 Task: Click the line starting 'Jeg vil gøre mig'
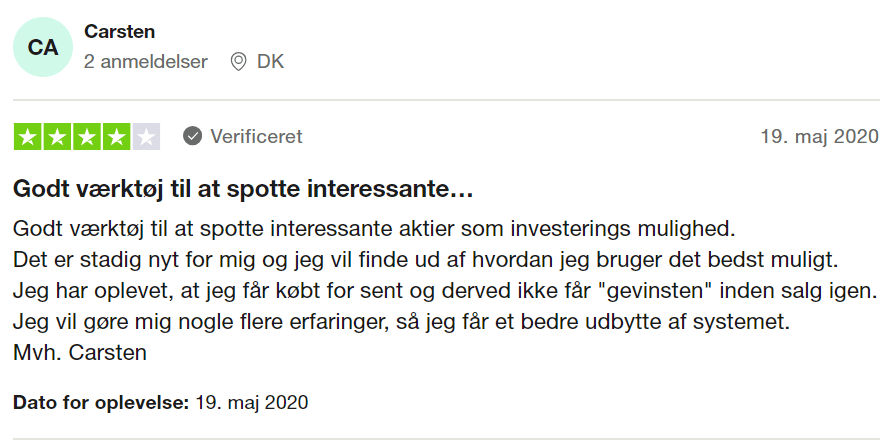coord(401,322)
